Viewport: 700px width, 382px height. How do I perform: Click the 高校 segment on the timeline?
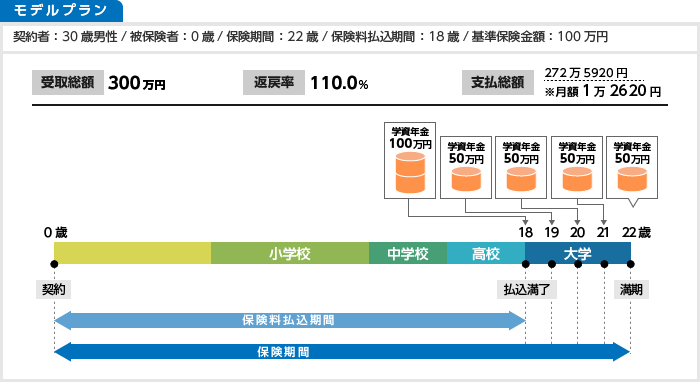click(486, 253)
